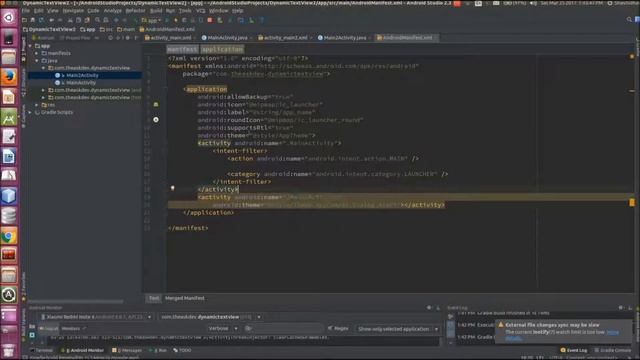The width and height of the screenshot is (640, 360).
Task: Open Google Chrome from the Ubuntu launcher
Action: click(9, 236)
